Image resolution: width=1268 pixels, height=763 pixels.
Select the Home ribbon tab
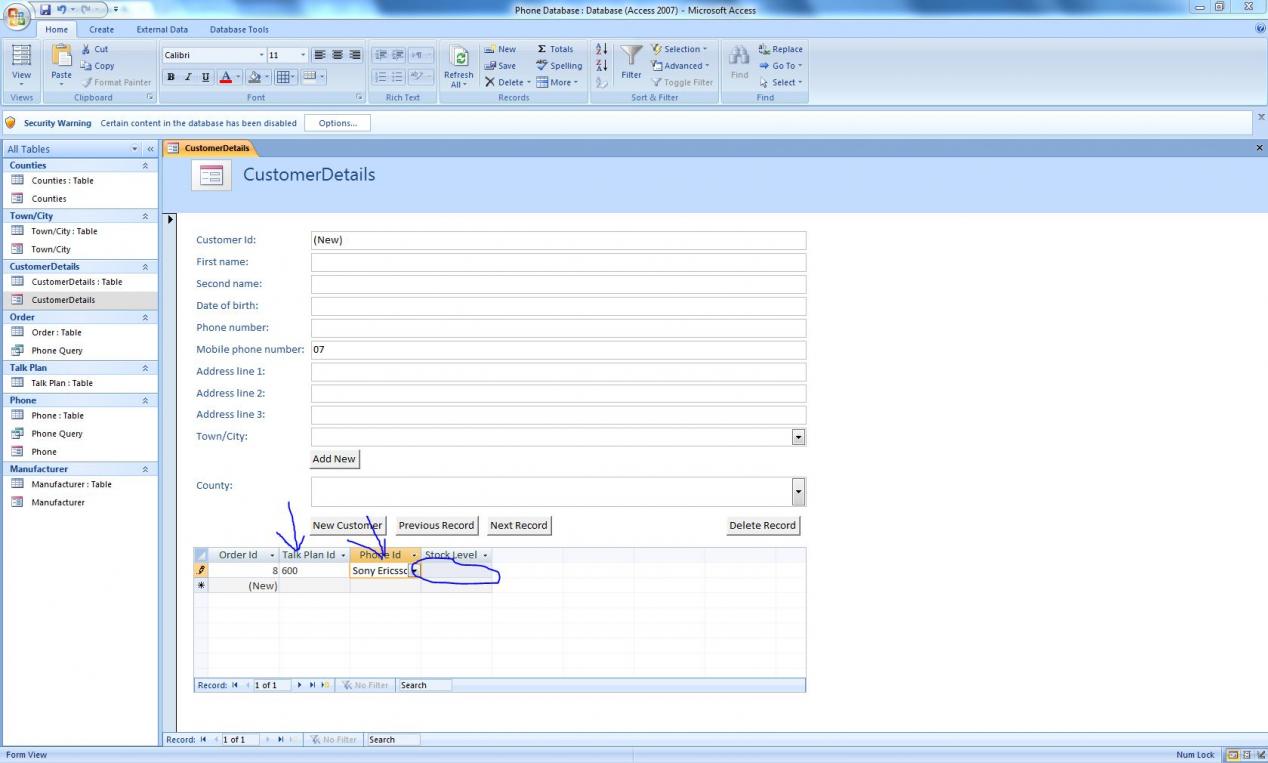56,30
